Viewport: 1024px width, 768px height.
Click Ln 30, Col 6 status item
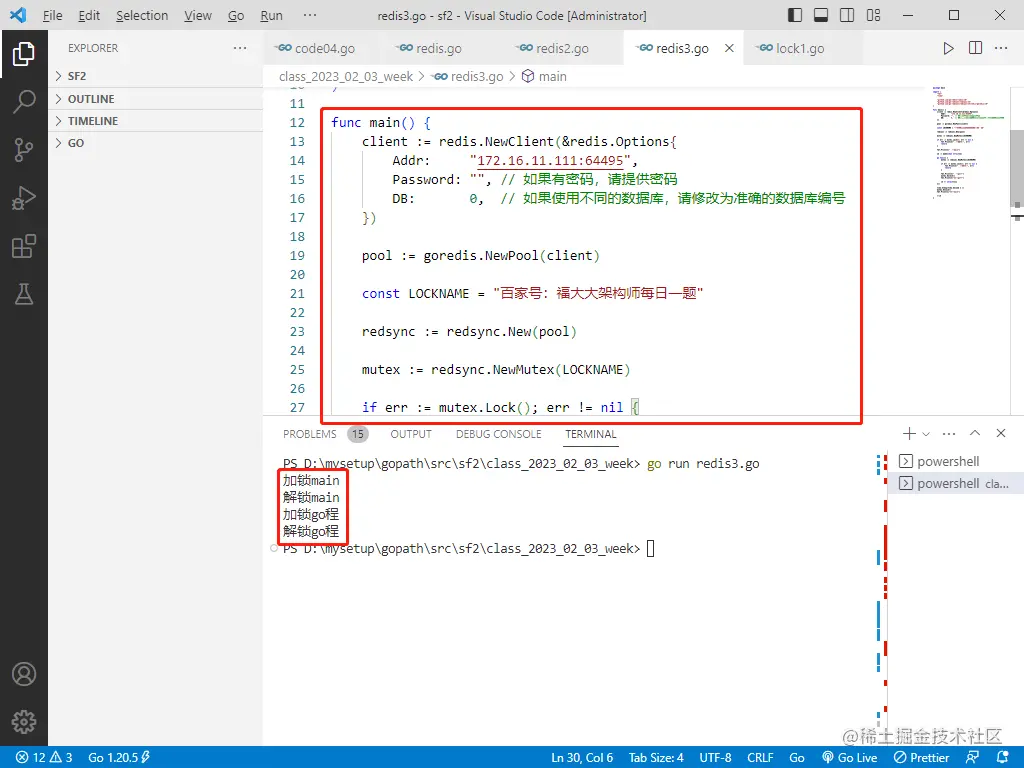(x=582, y=758)
